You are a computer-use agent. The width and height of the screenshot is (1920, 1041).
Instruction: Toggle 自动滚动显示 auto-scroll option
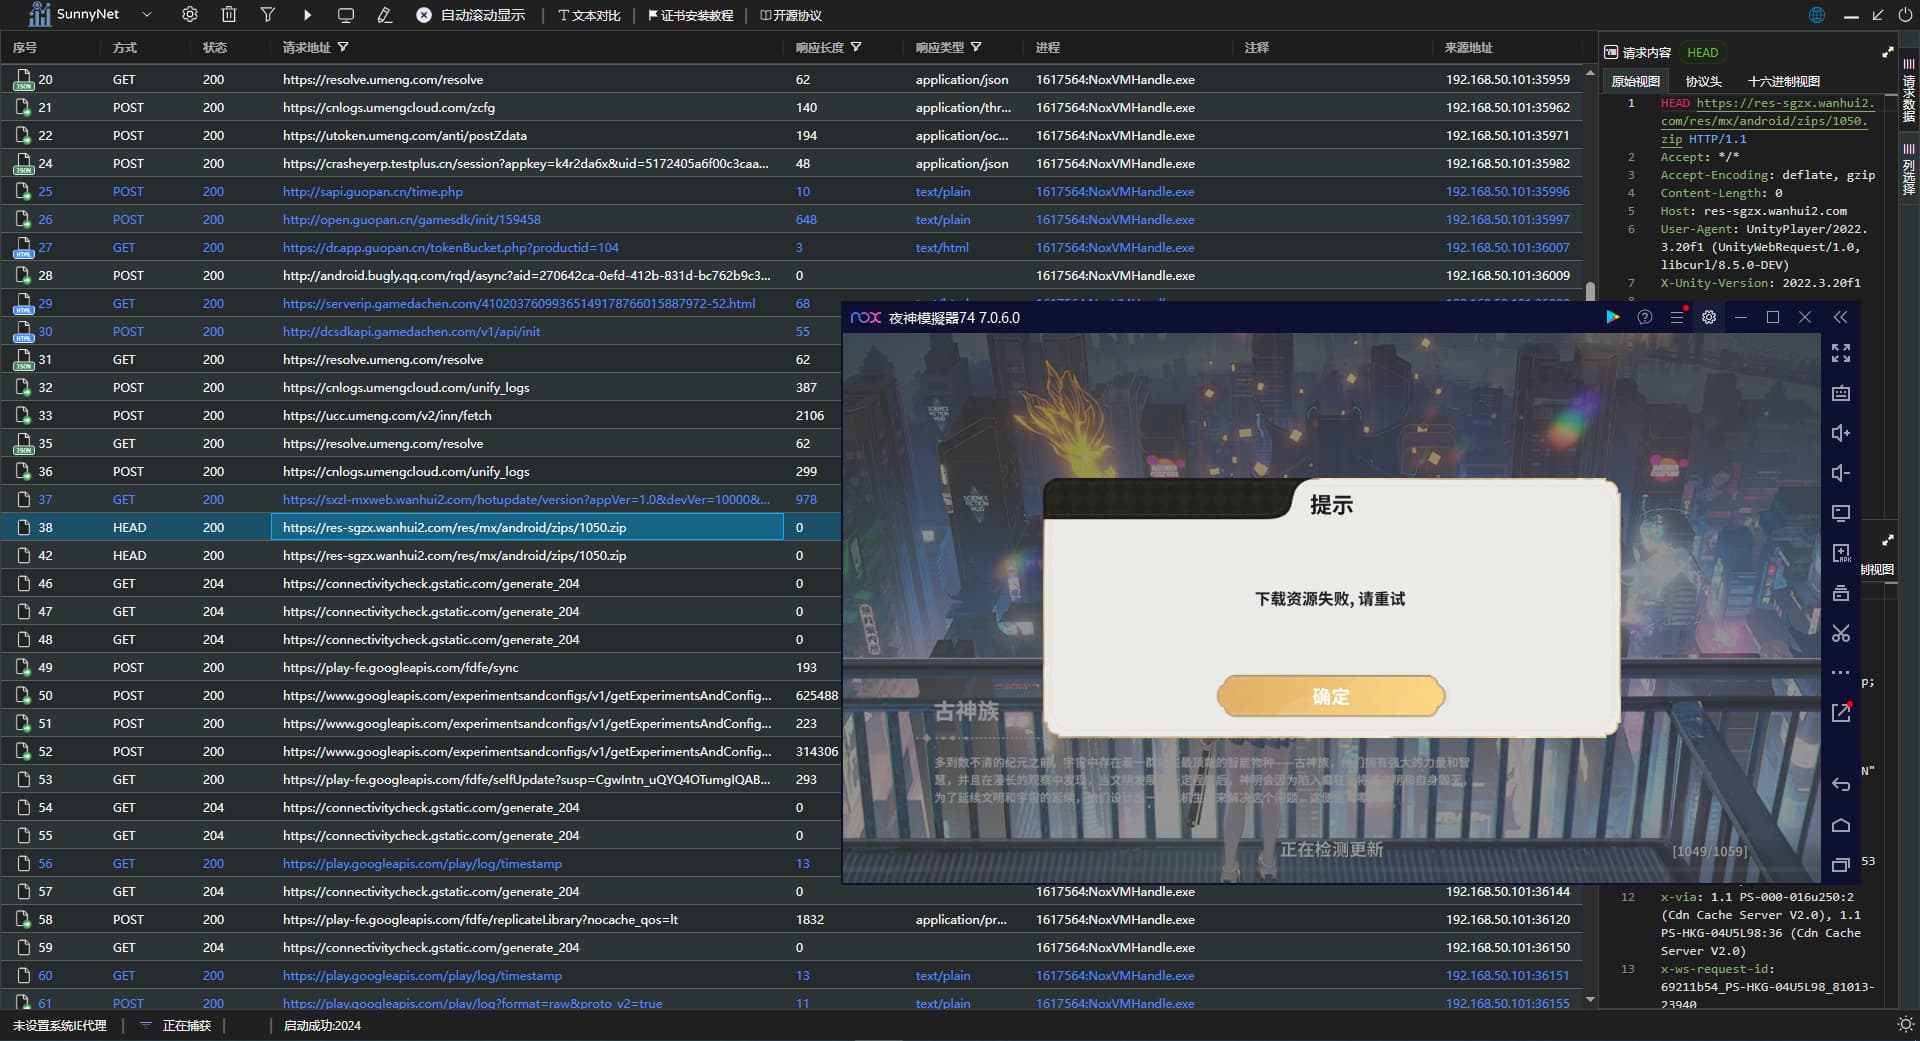pos(471,15)
